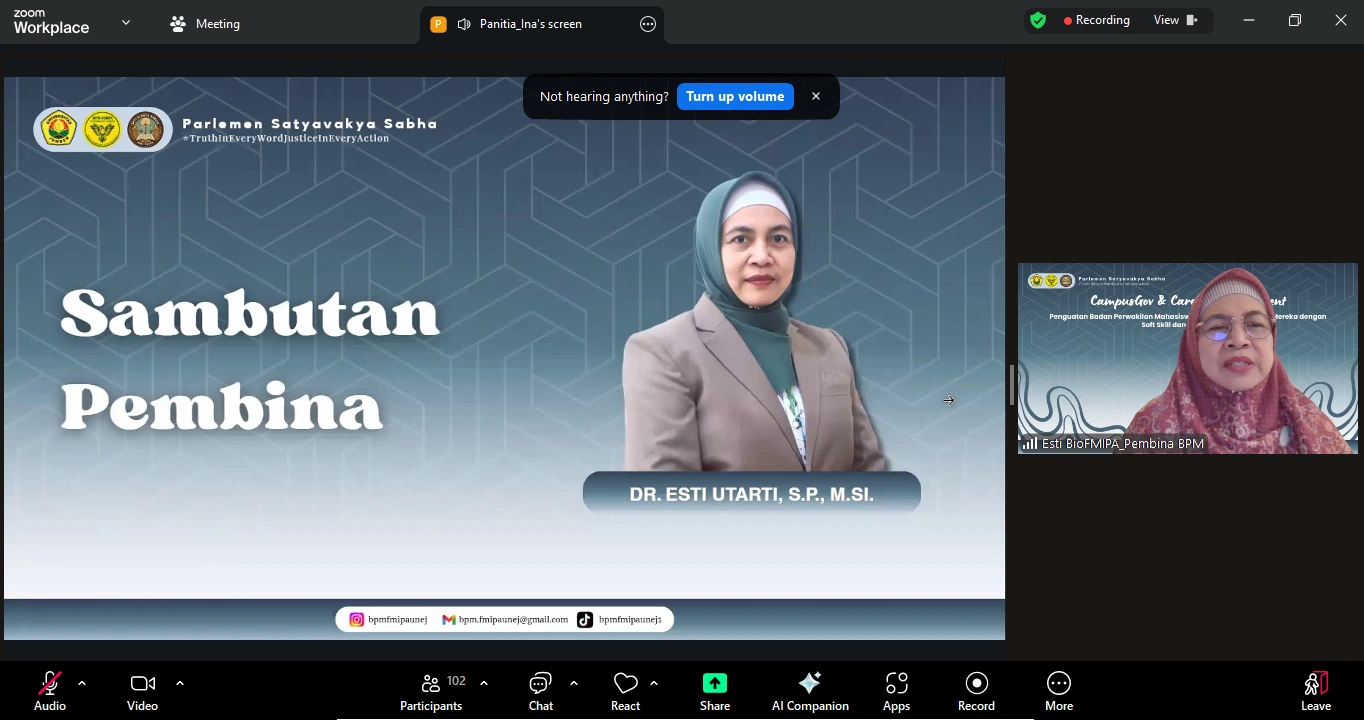The width and height of the screenshot is (1364, 720).
Task: Open the View layout menu
Action: tap(1175, 20)
